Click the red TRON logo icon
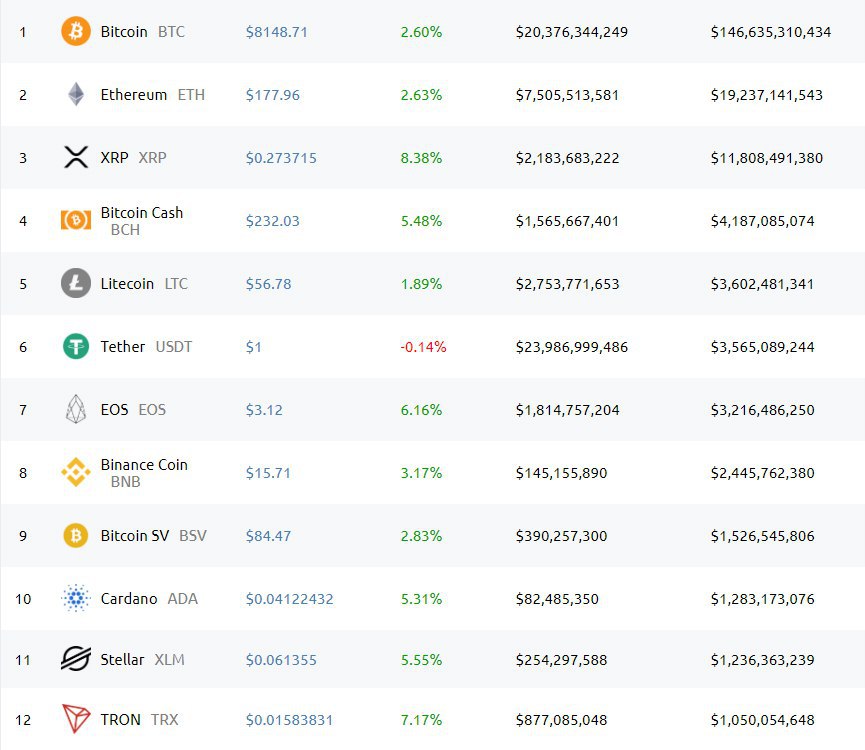865x750 pixels. (76, 719)
